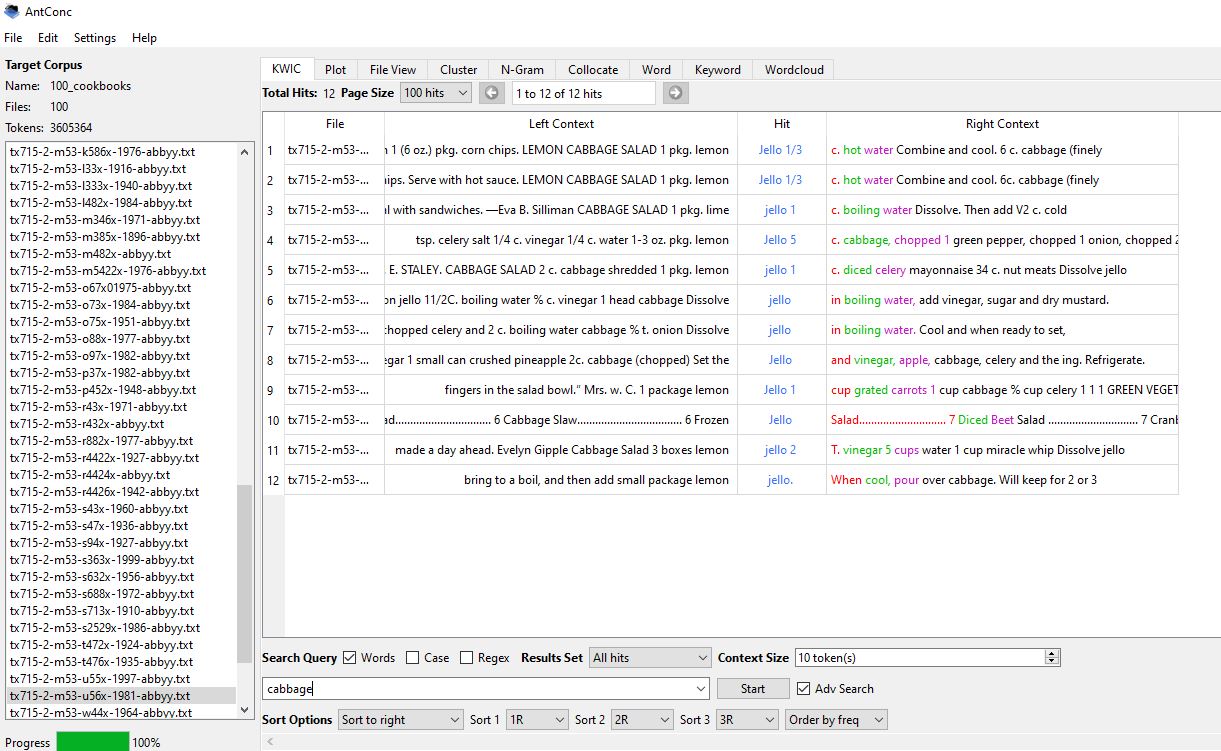Image resolution: width=1221 pixels, height=751 pixels.
Task: Select file tx715-2-m53-s363x-1999-abbyy.txt
Action: click(x=102, y=560)
